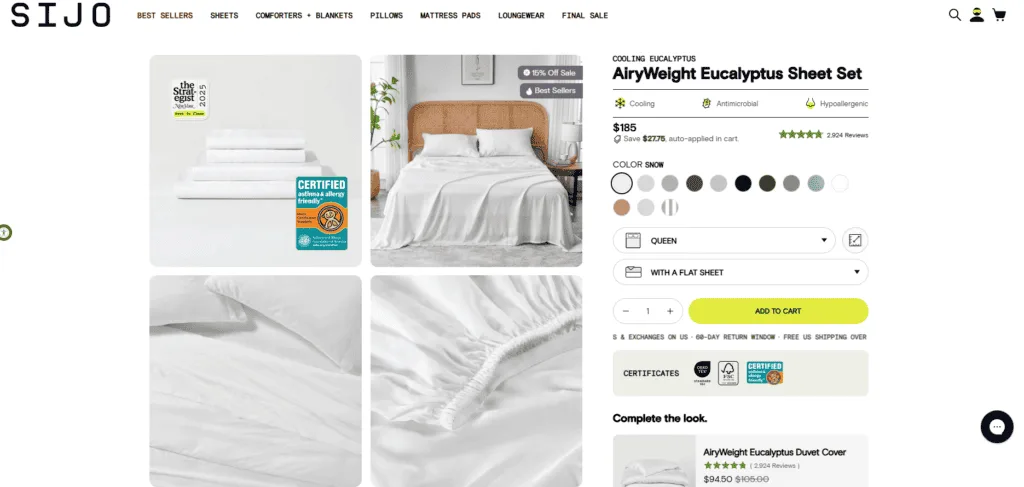Screen dimensions: 1024x487
Task: Click the FSC certificate badge
Action: point(728,373)
